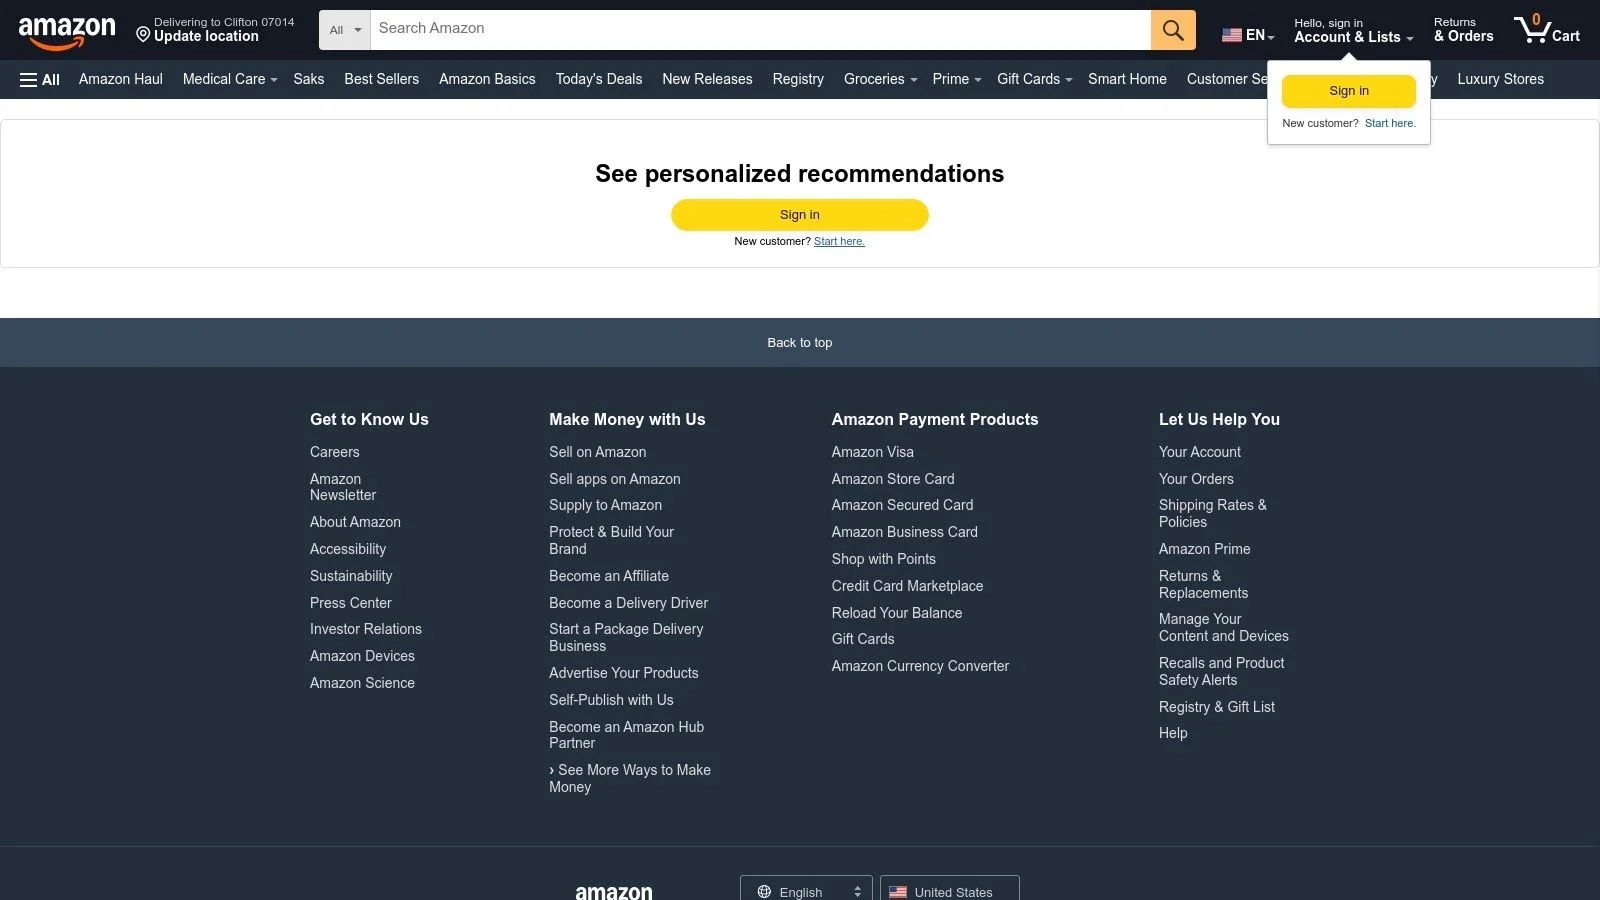Image resolution: width=1600 pixels, height=900 pixels.
Task: Open Luxury Stores in nav bar
Action: tap(1500, 79)
